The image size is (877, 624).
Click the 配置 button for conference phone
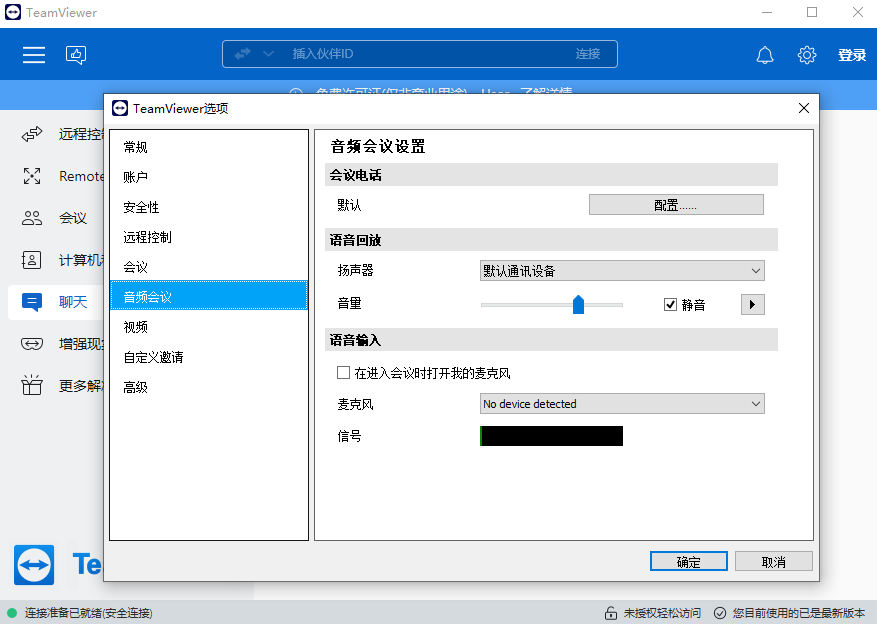click(x=676, y=204)
